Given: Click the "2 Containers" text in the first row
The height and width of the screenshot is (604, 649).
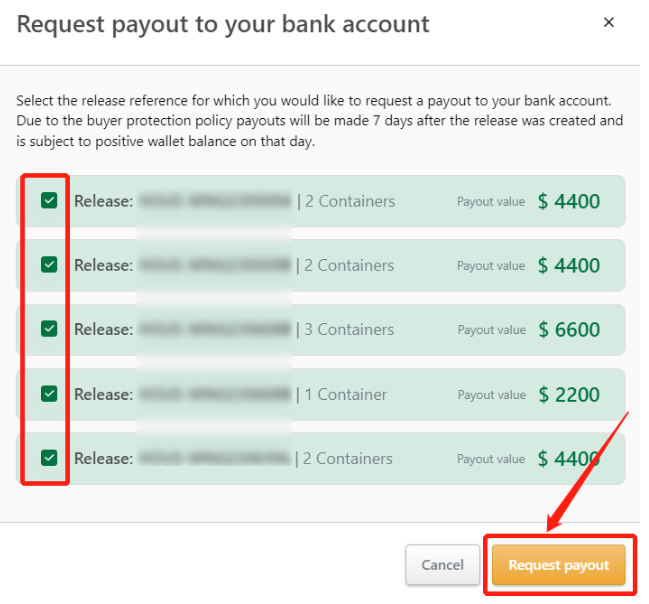Looking at the screenshot, I should tap(350, 201).
